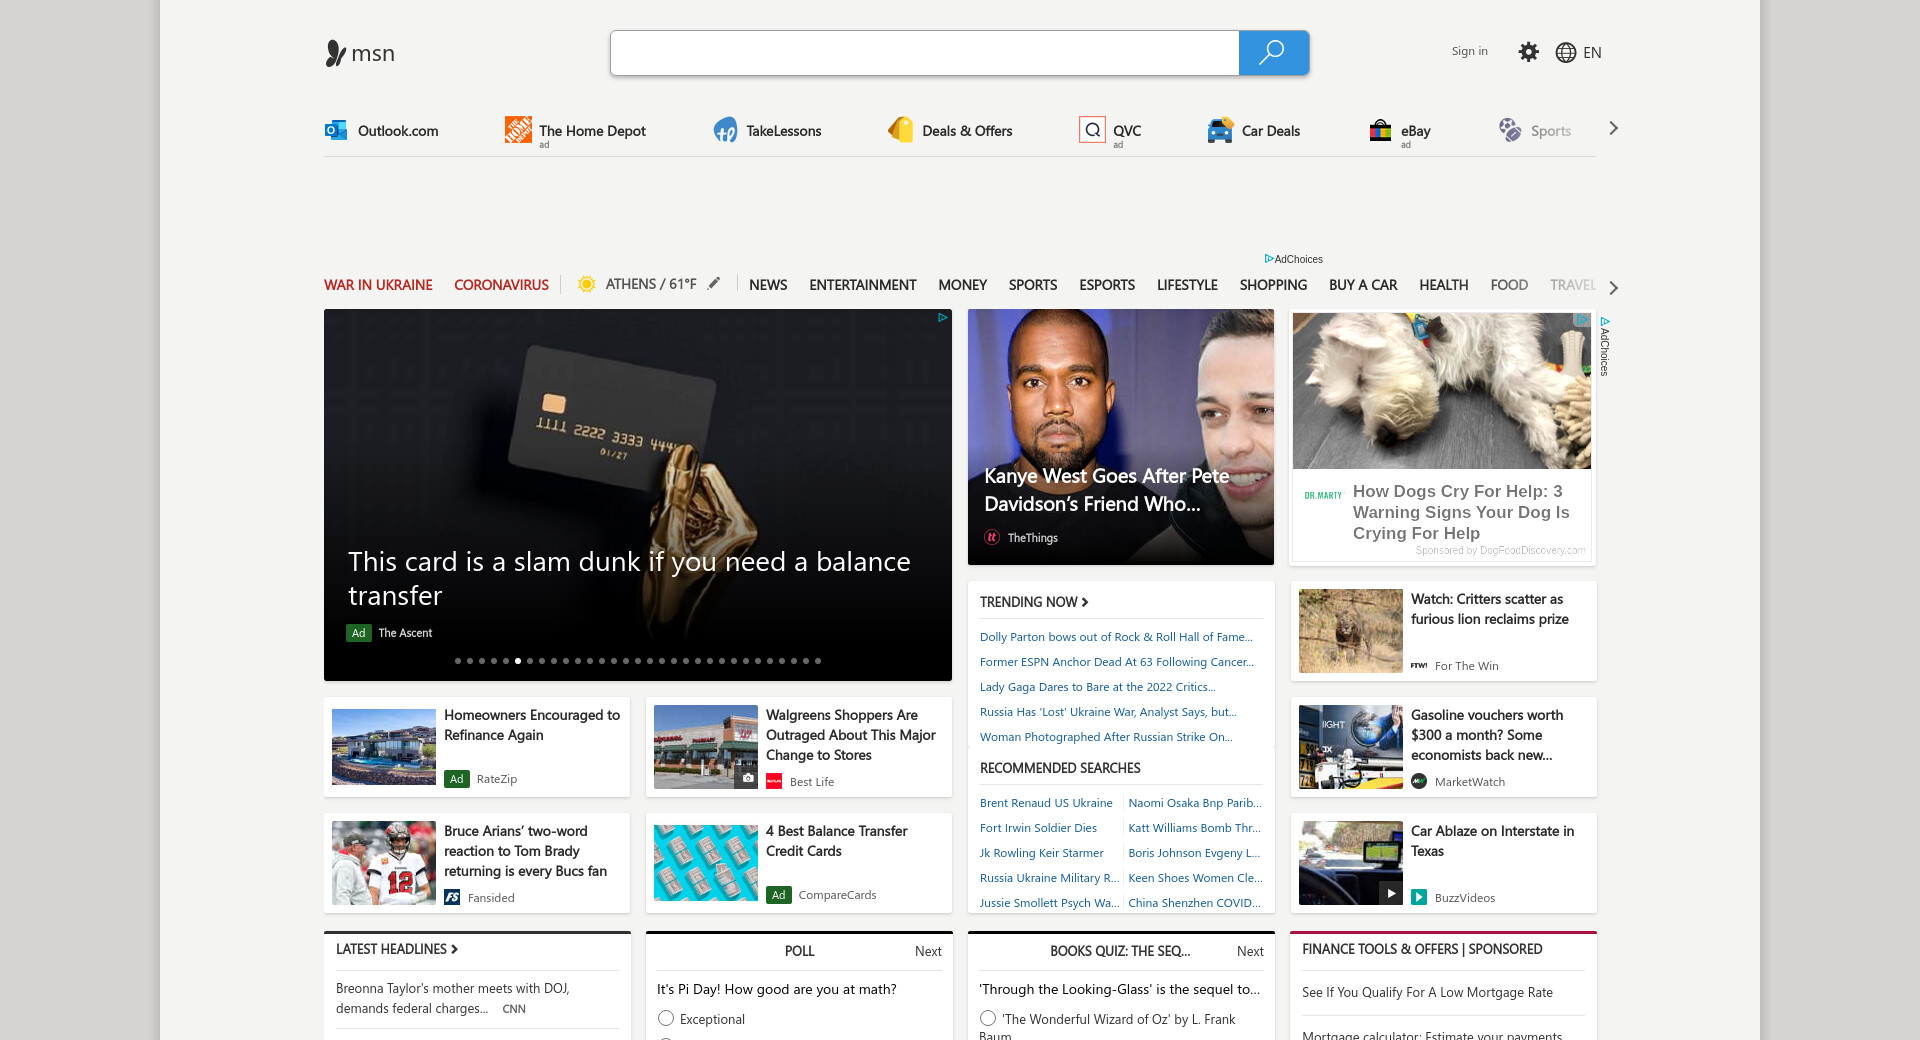Select the active highlighted carousel dot

click(x=518, y=661)
